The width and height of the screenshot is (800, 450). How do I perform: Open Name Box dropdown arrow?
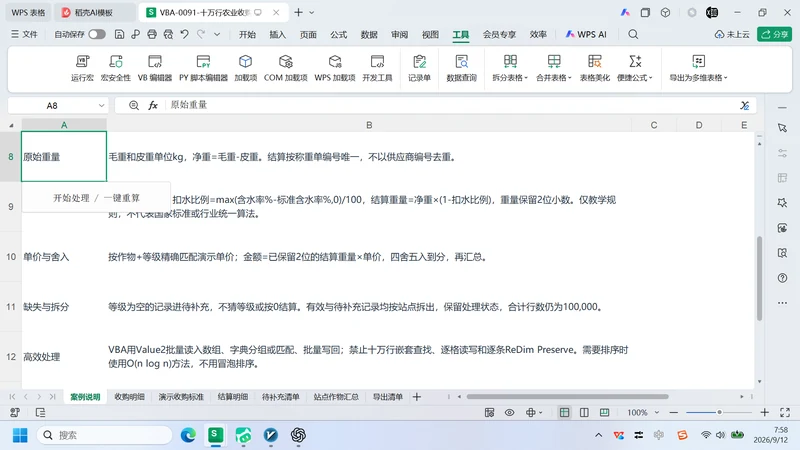tap(101, 106)
